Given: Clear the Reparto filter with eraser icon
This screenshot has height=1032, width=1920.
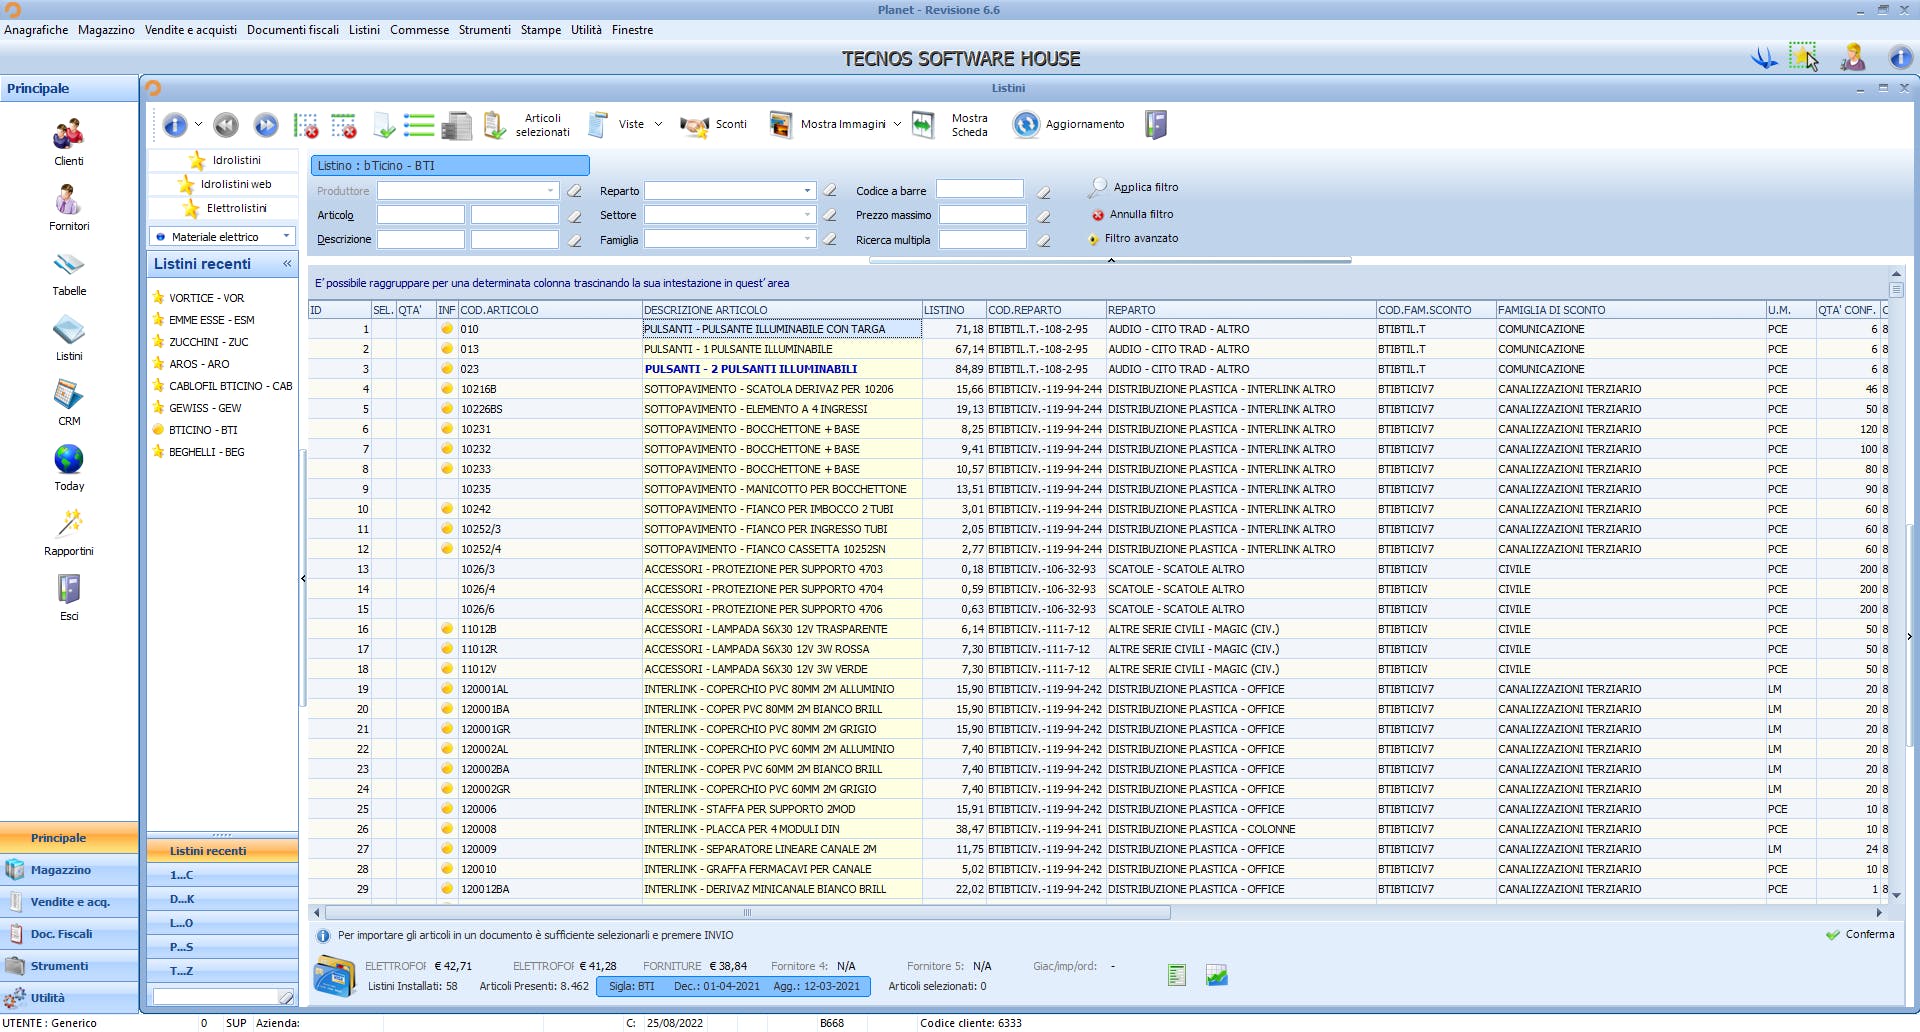Looking at the screenshot, I should [x=829, y=191].
